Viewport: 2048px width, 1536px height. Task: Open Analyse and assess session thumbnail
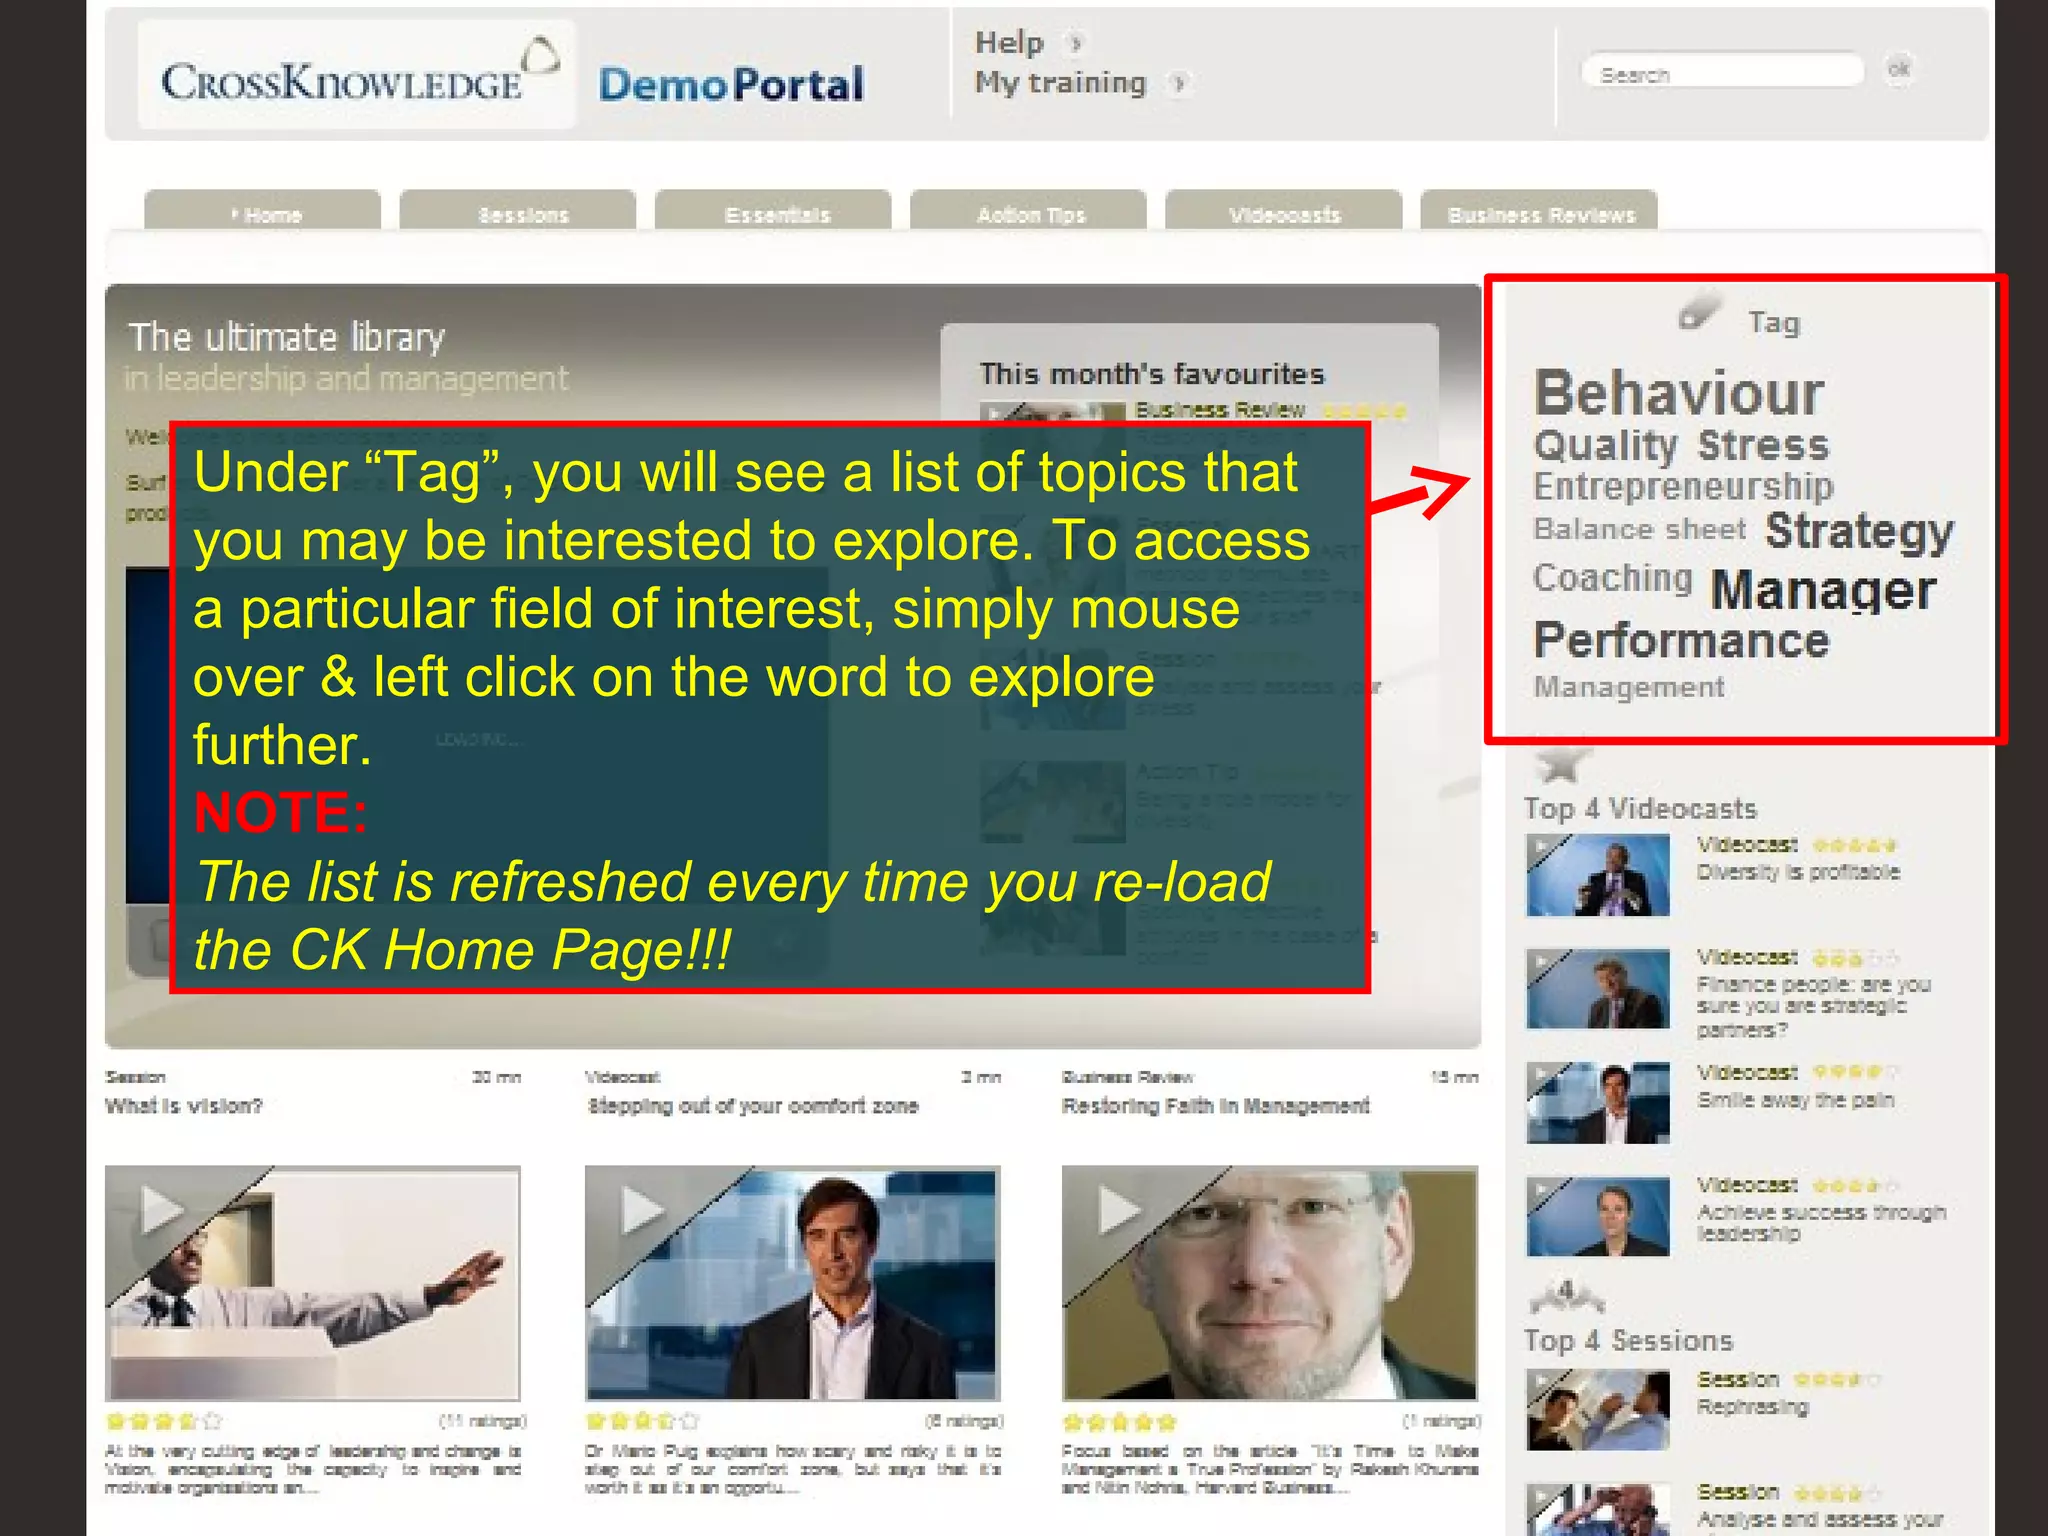(1598, 1510)
